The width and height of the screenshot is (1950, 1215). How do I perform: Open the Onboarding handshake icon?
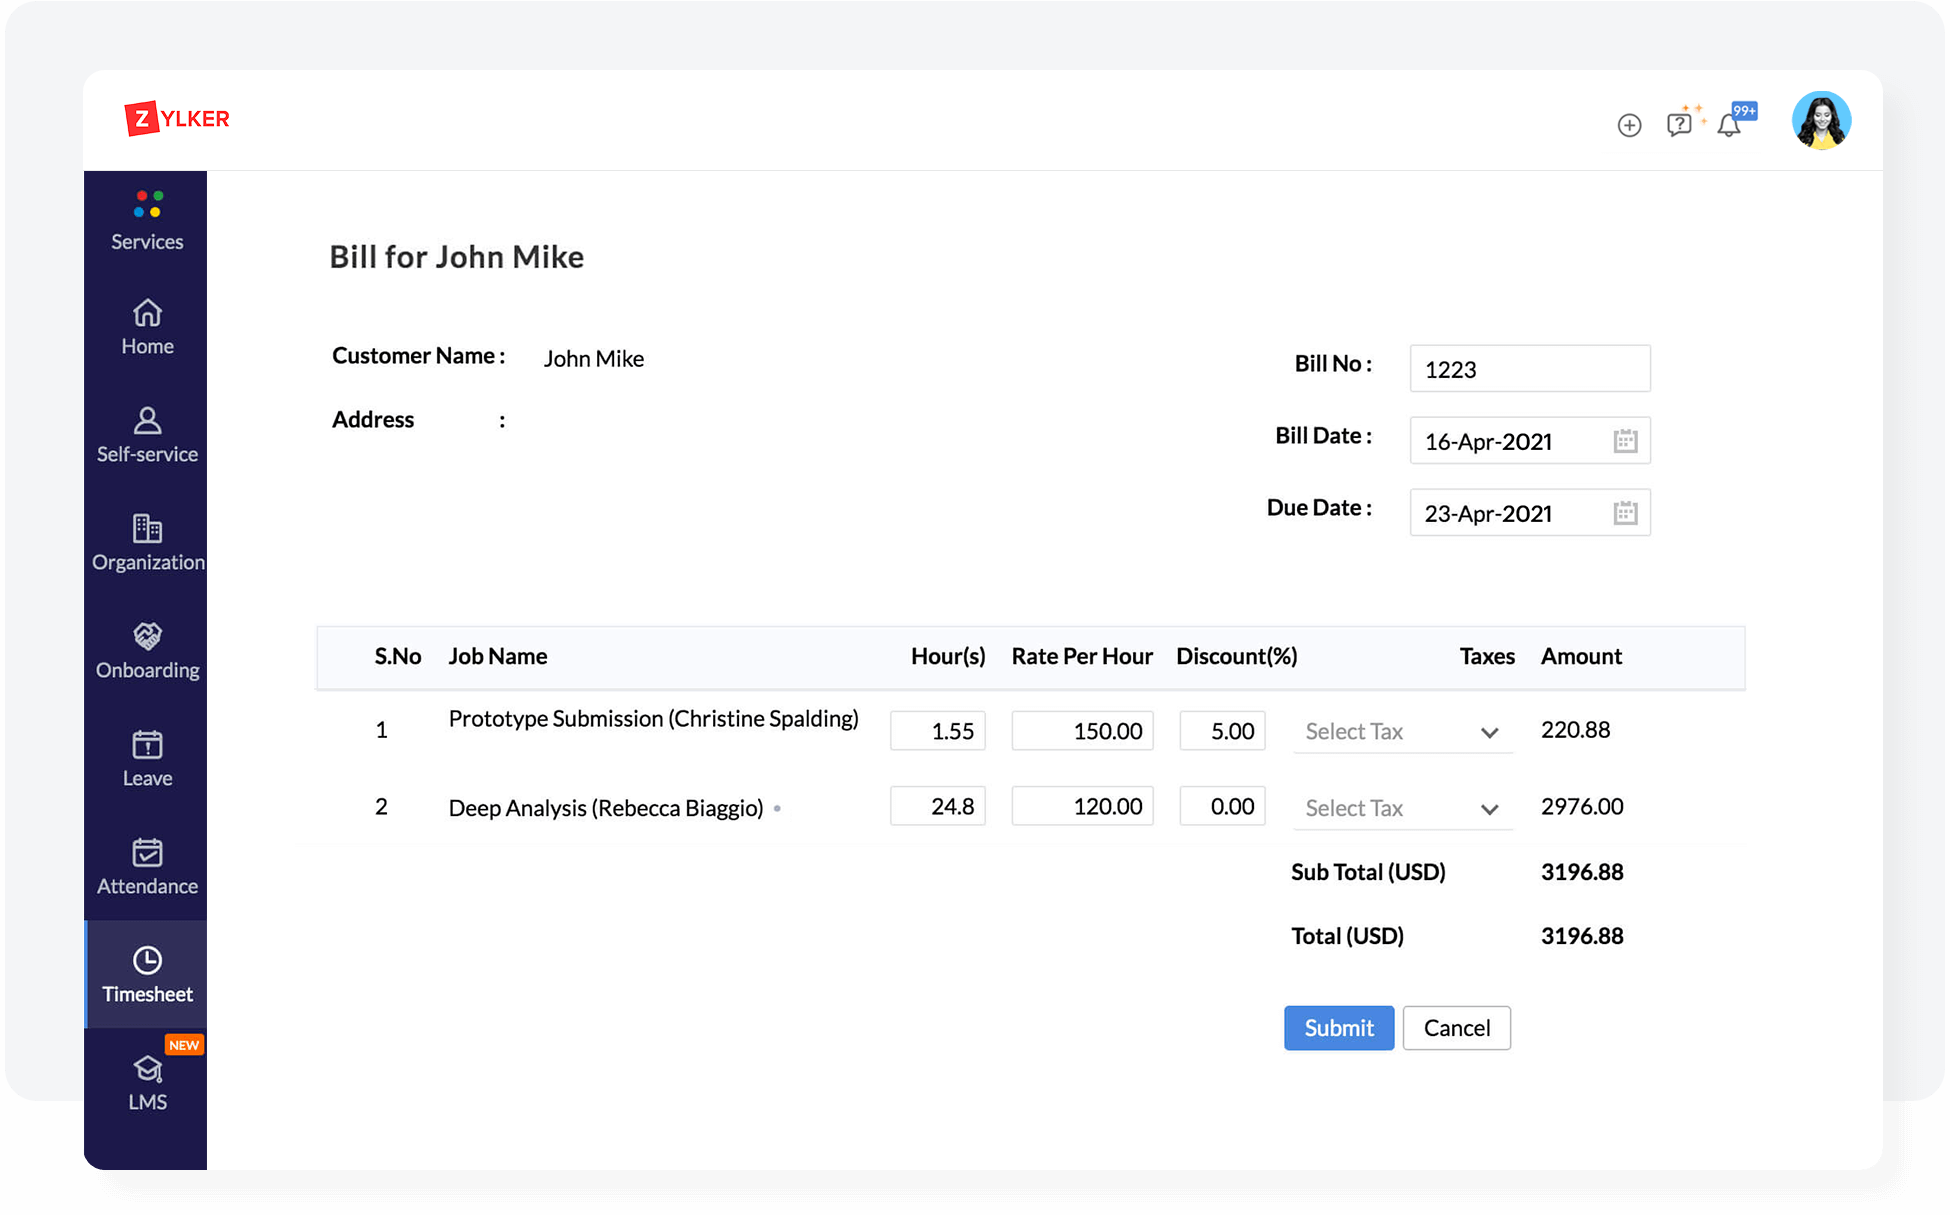tap(147, 636)
